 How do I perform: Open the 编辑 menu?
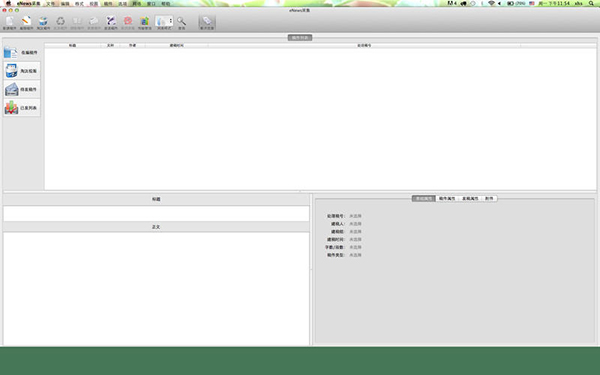(65, 3)
